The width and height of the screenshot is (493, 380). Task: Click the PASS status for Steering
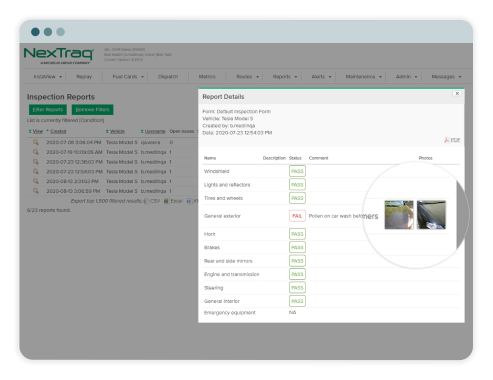297,288
